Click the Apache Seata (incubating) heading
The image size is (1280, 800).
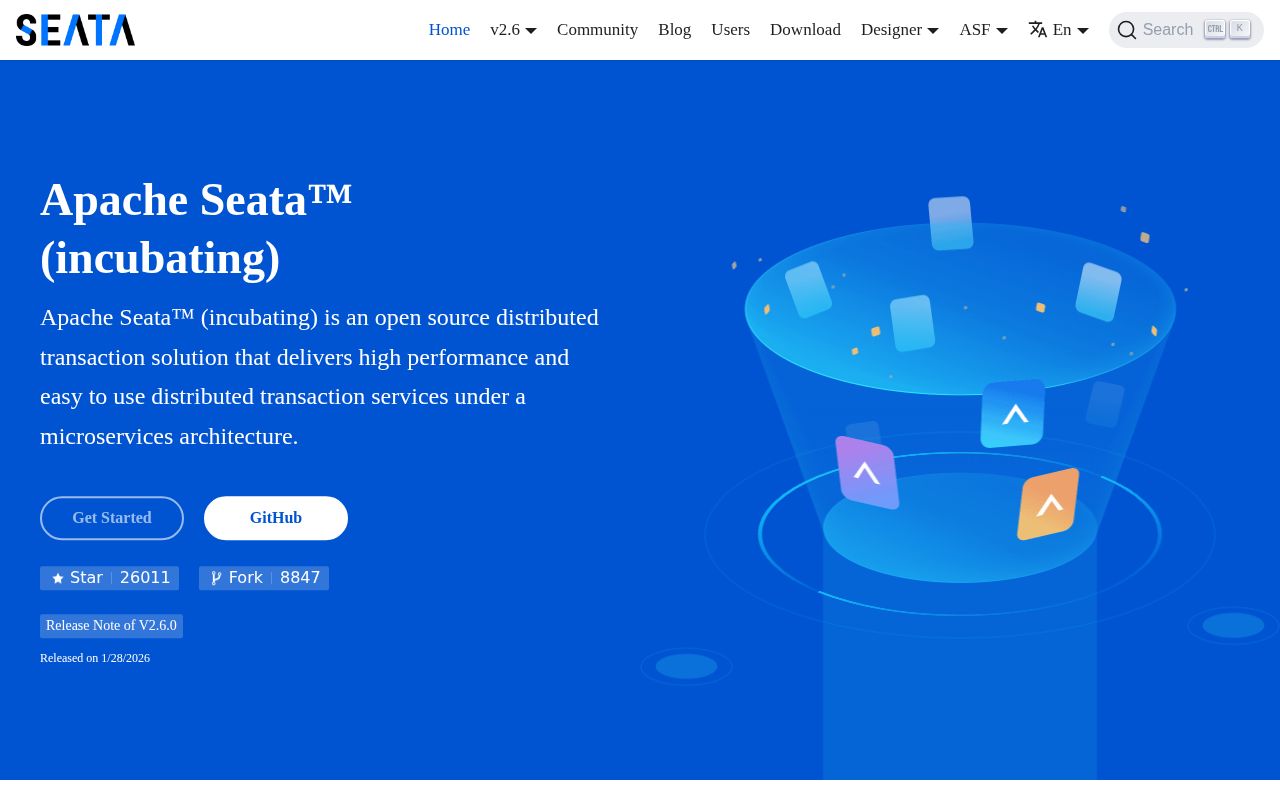click(196, 229)
